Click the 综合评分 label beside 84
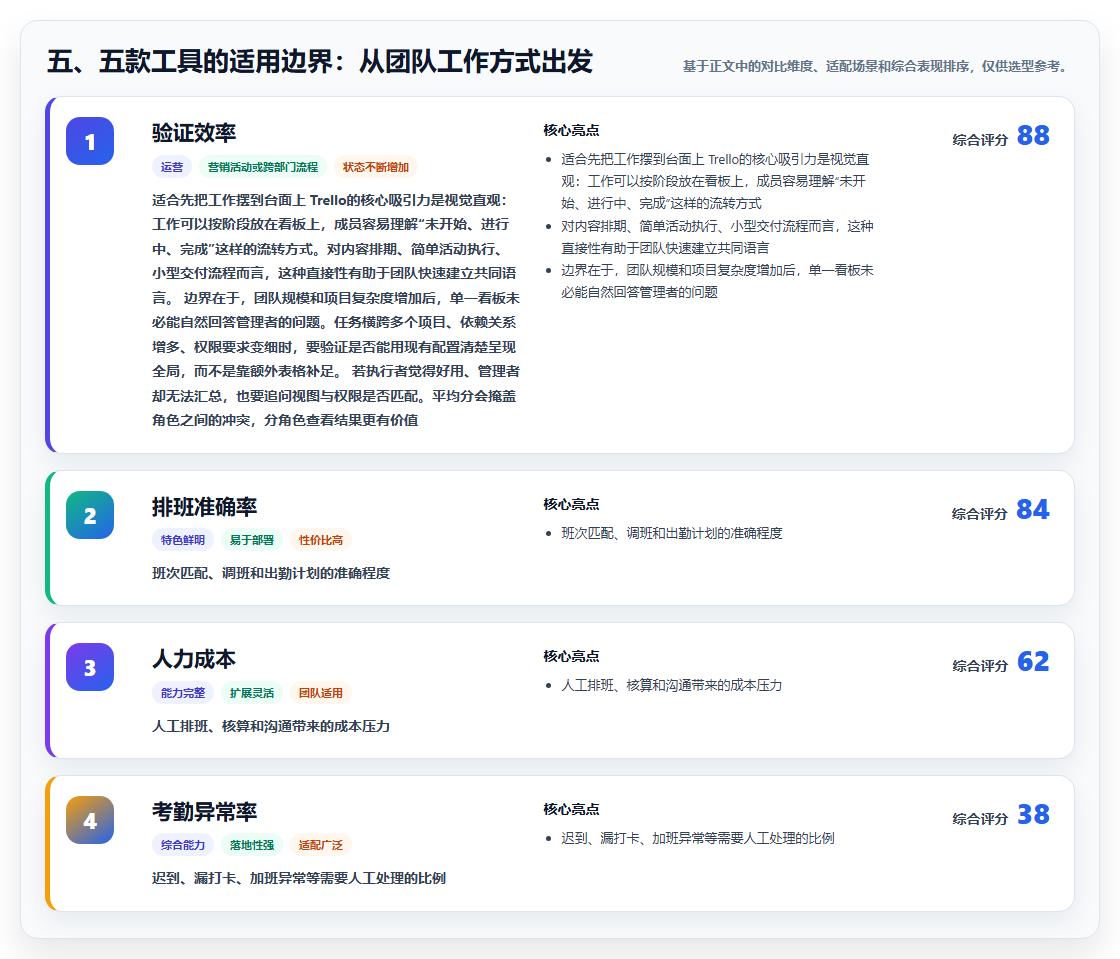The height and width of the screenshot is (959, 1120). tap(980, 514)
